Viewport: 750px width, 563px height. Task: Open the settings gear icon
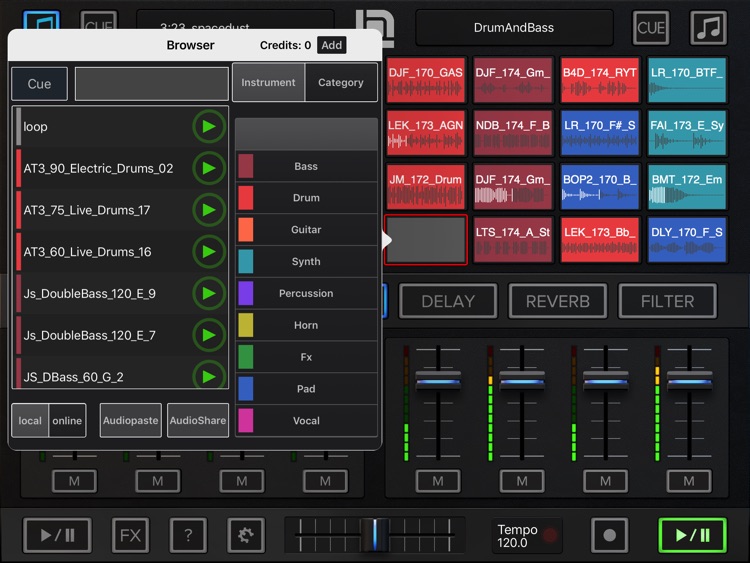click(x=246, y=535)
